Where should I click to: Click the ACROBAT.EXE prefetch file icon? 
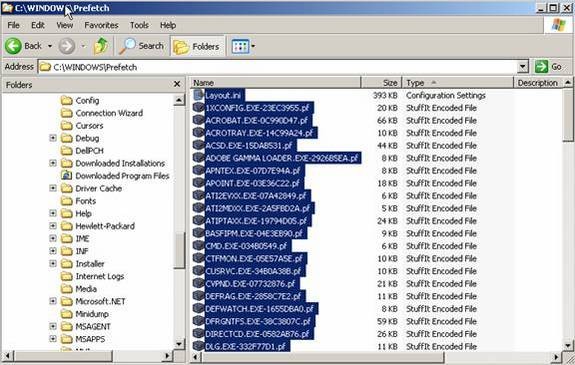[198, 120]
